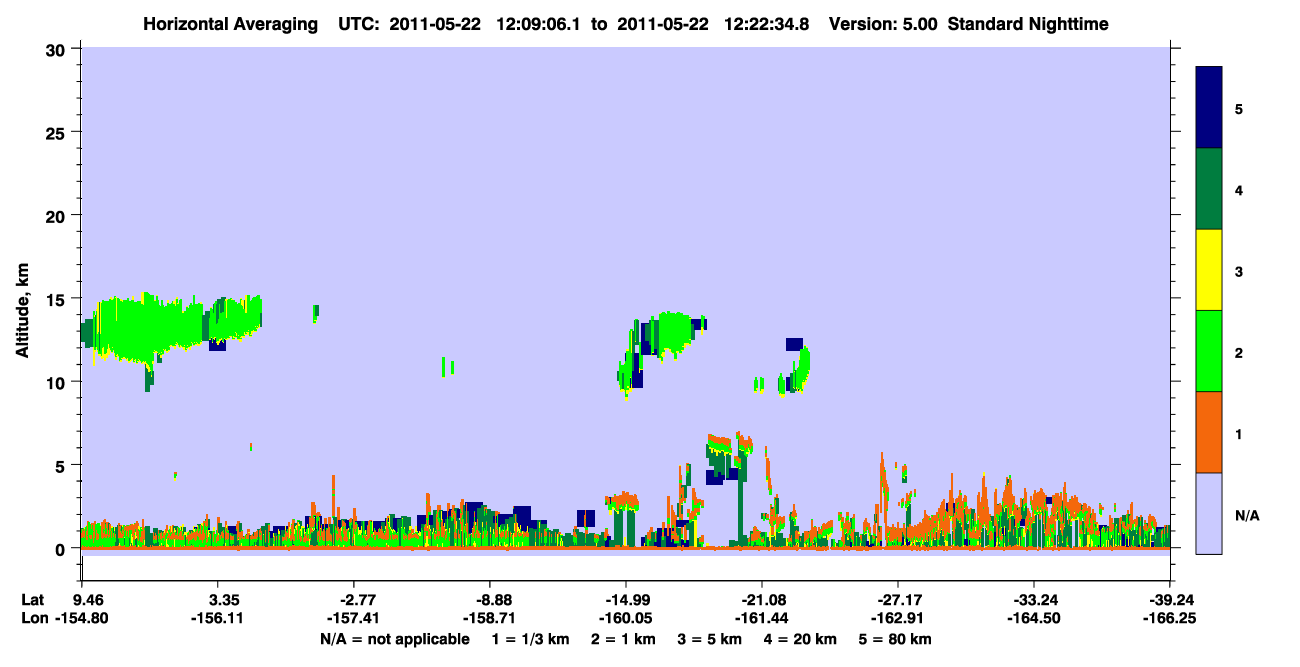Click latitude value -39.24
Viewport: 1300px width, 667px height.
click(x=1171, y=600)
